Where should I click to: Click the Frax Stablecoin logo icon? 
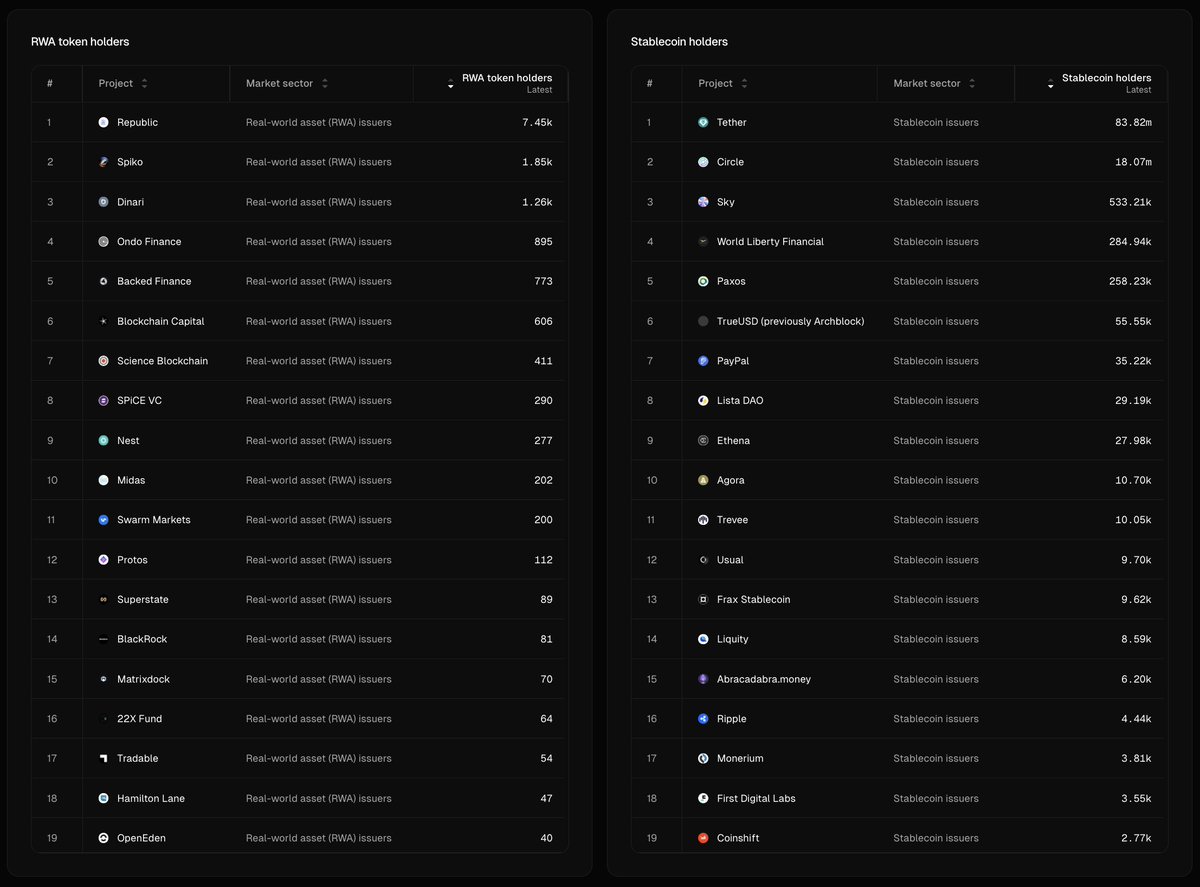tap(703, 600)
